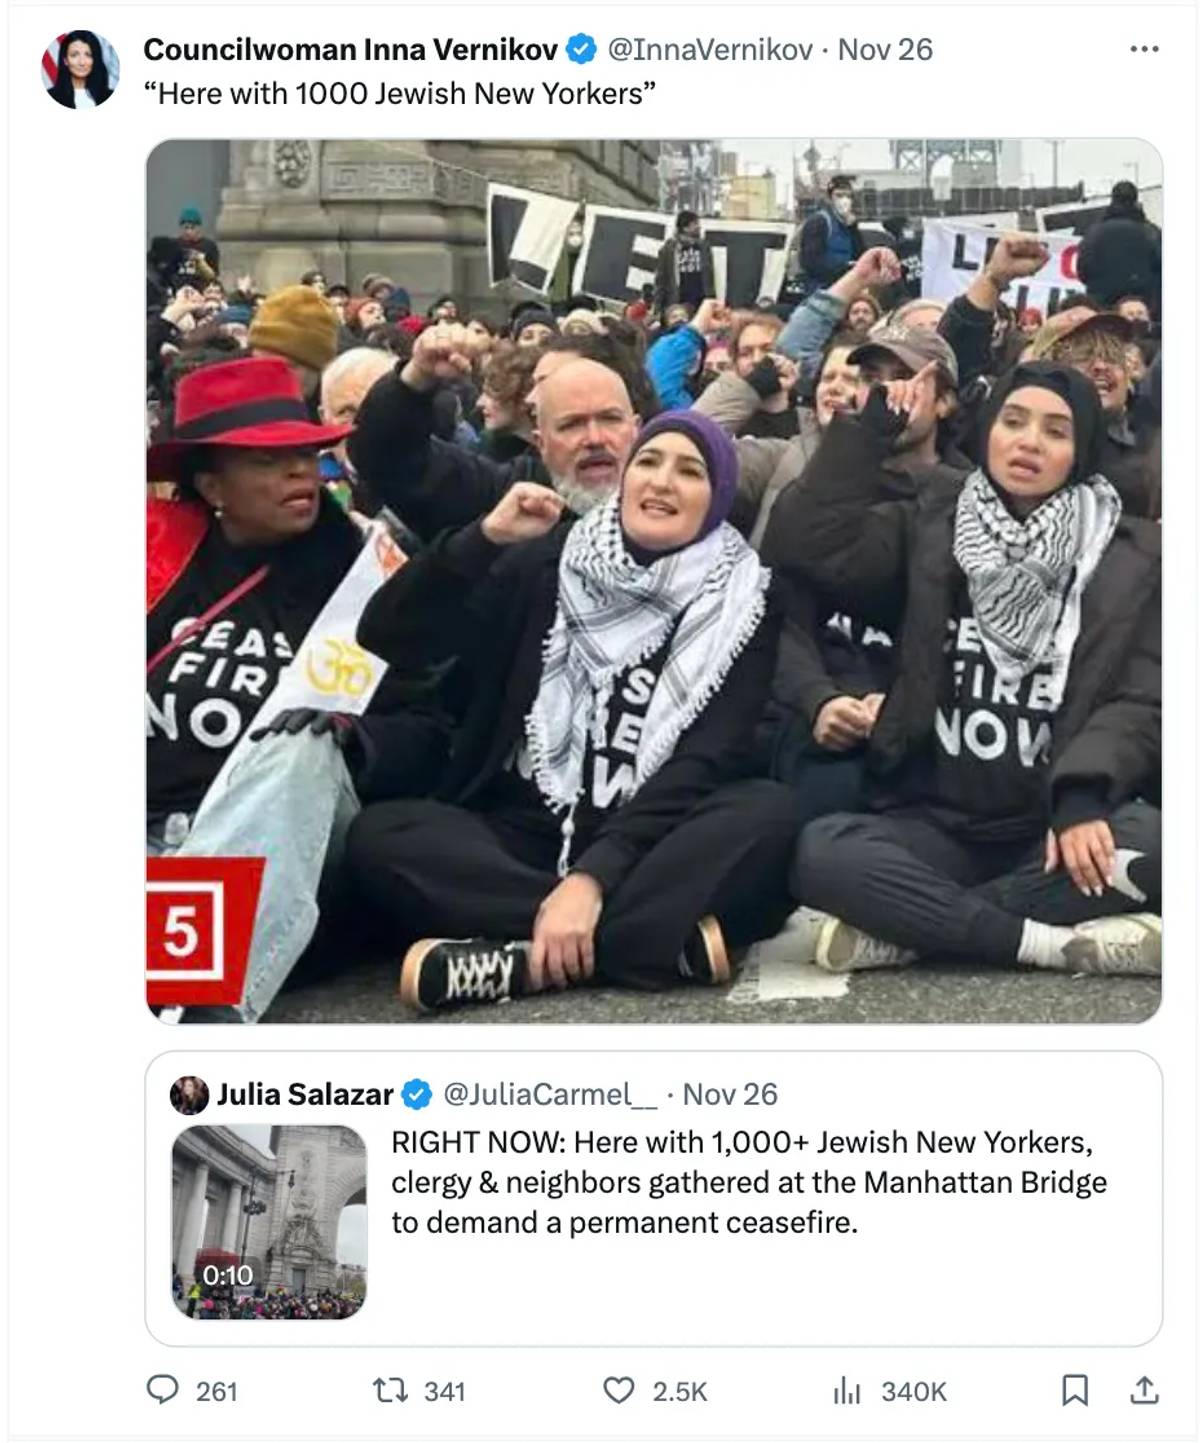Open view analytics bar chart icon
Screen dimensions: 1200x1443
click(x=846, y=1390)
